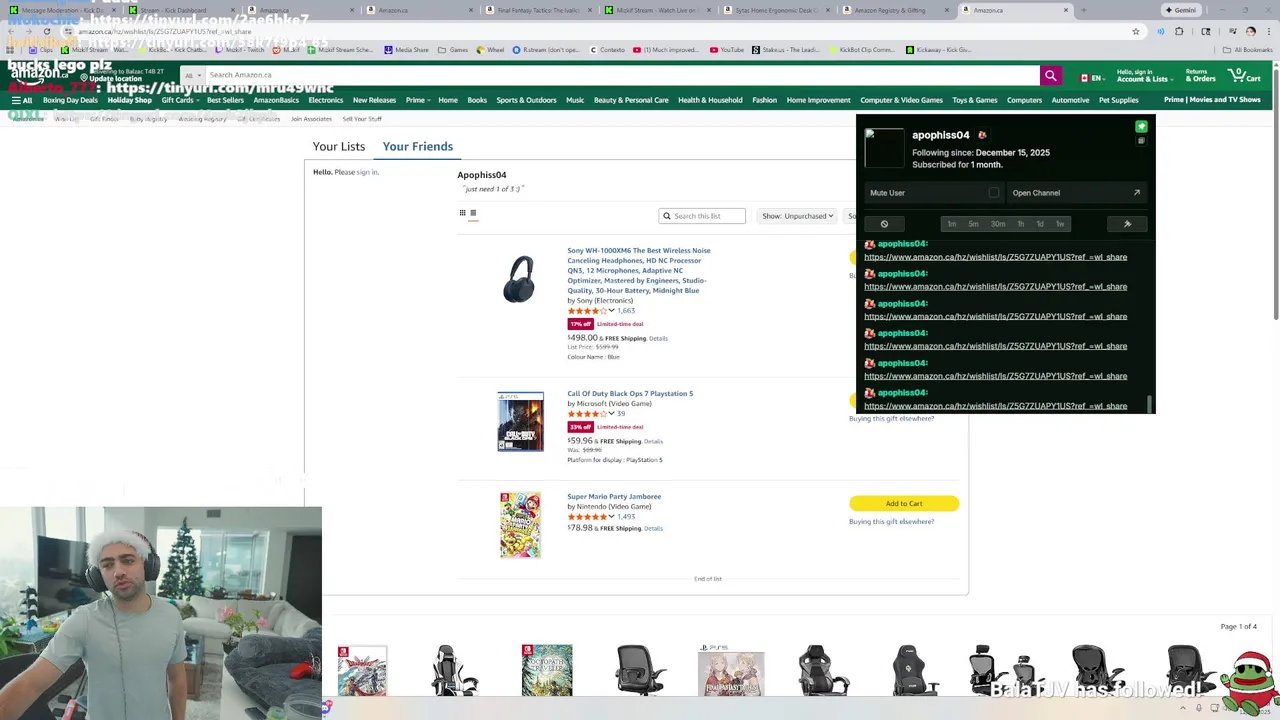This screenshot has height=720, width=1280.
Task: Open Returns & Orders link
Action: point(1200,75)
